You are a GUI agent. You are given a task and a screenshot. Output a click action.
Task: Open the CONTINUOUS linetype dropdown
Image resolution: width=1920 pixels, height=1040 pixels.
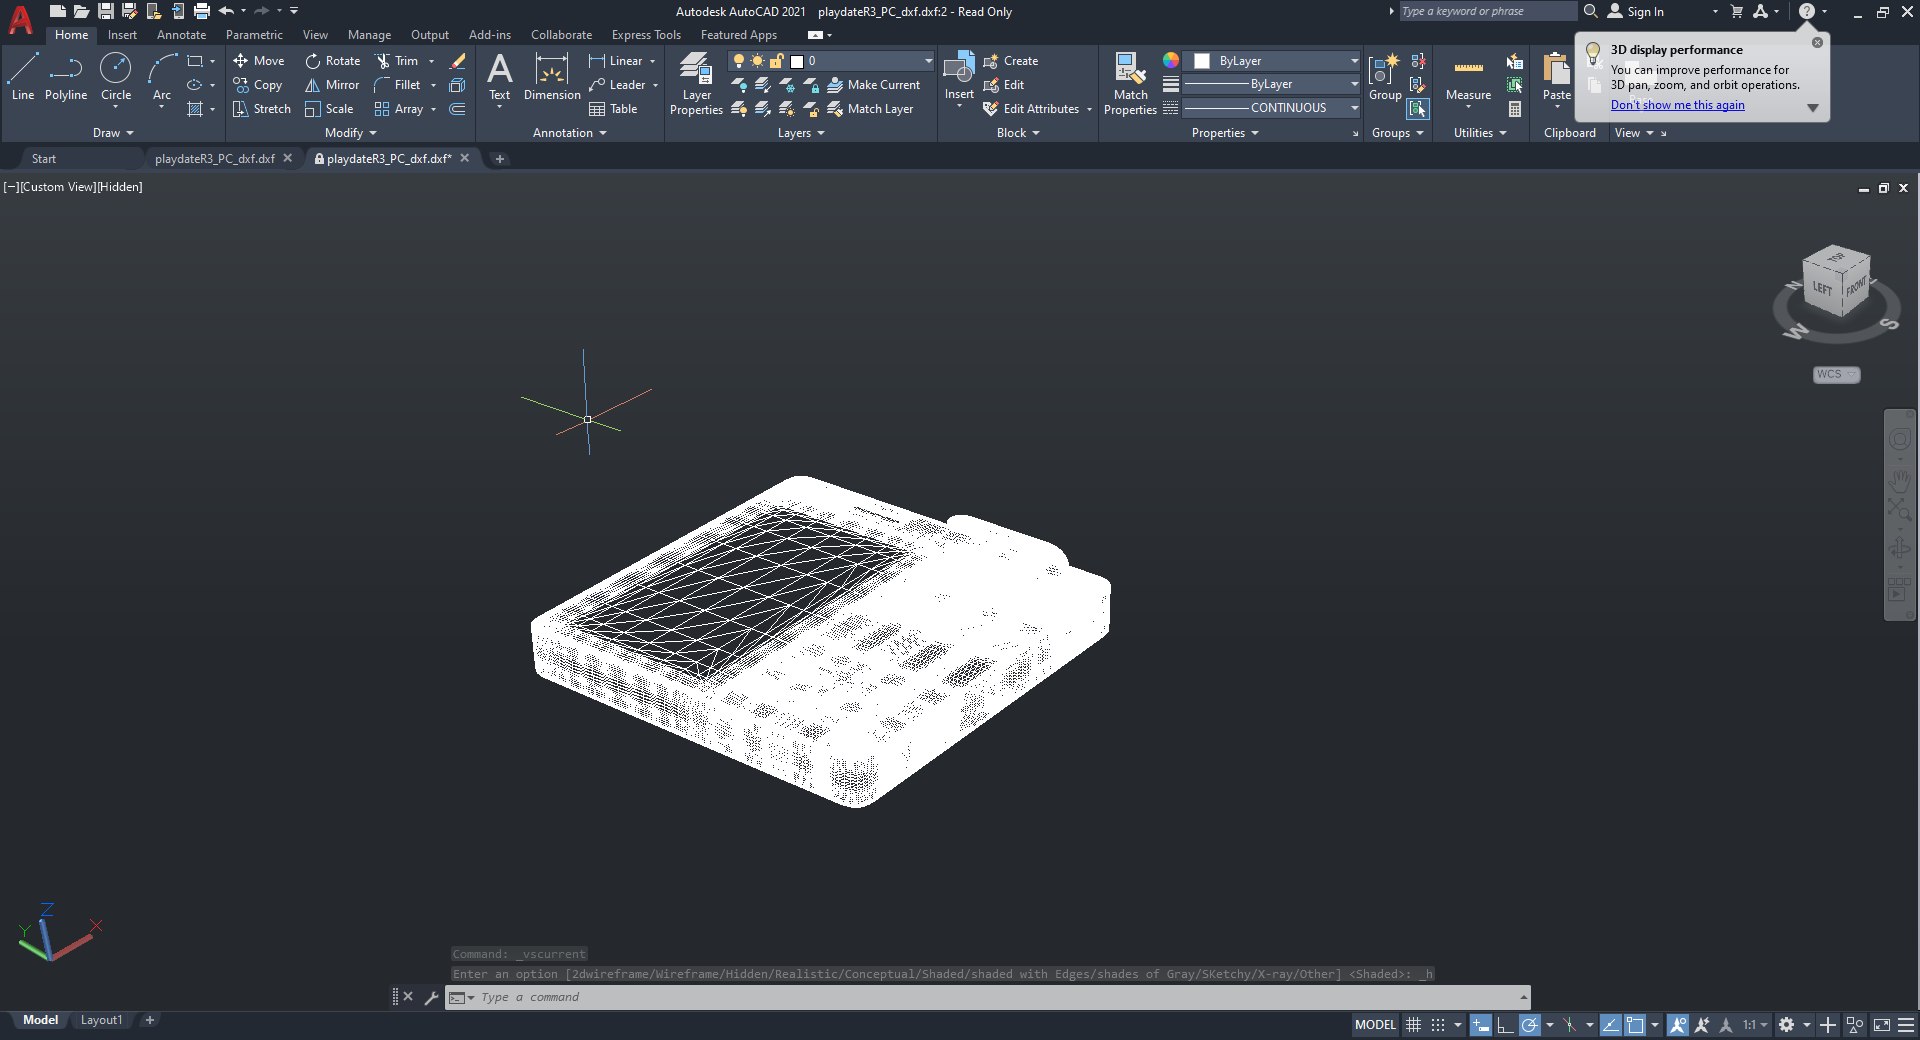coord(1272,108)
